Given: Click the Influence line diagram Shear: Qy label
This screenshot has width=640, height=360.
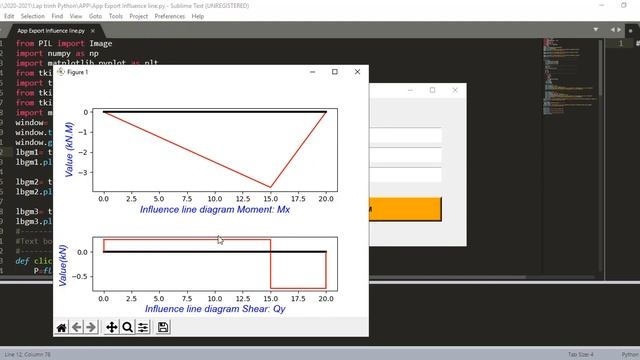Looking at the screenshot, I should coord(215,309).
